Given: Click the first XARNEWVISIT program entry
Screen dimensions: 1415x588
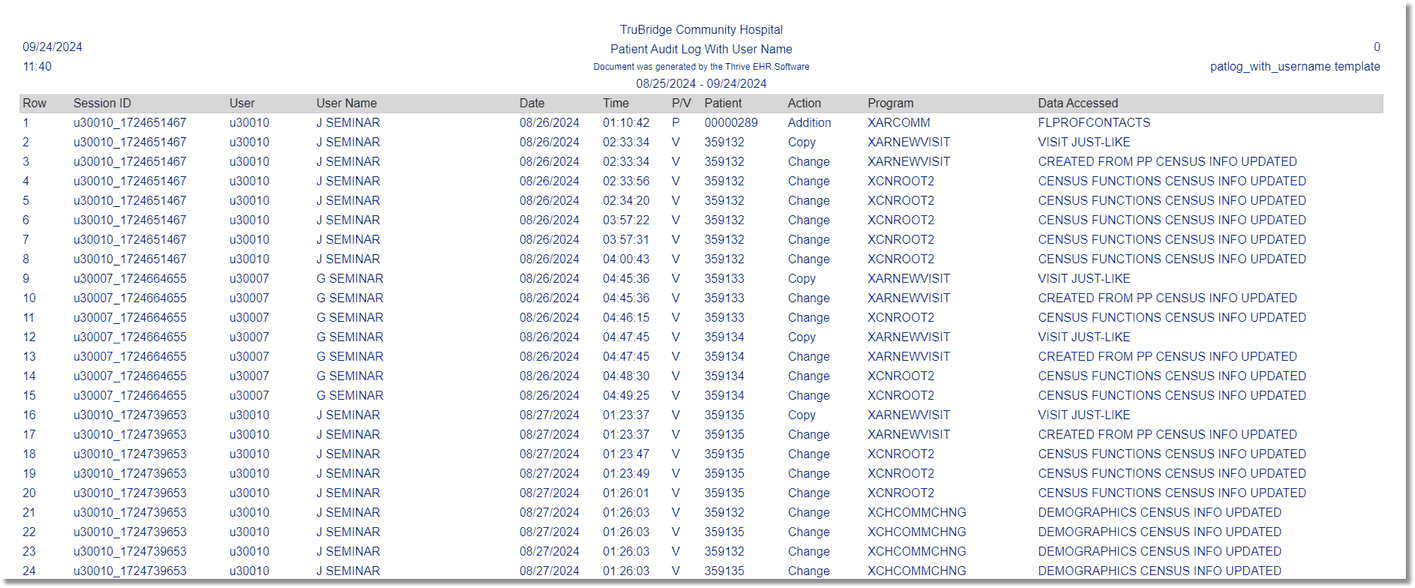Looking at the screenshot, I should coord(908,141).
